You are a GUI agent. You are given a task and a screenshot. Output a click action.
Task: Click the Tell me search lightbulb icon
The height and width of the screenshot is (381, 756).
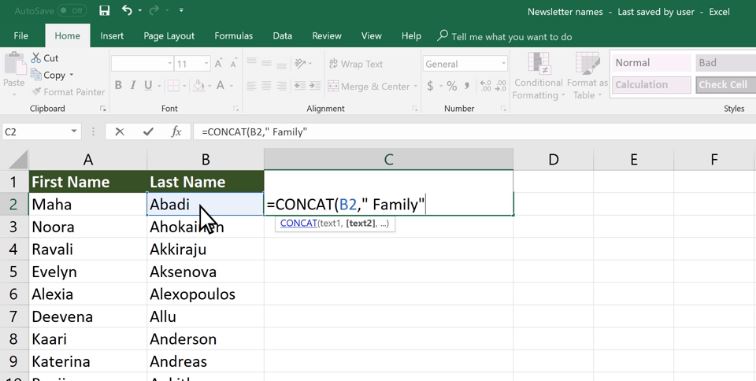point(442,36)
